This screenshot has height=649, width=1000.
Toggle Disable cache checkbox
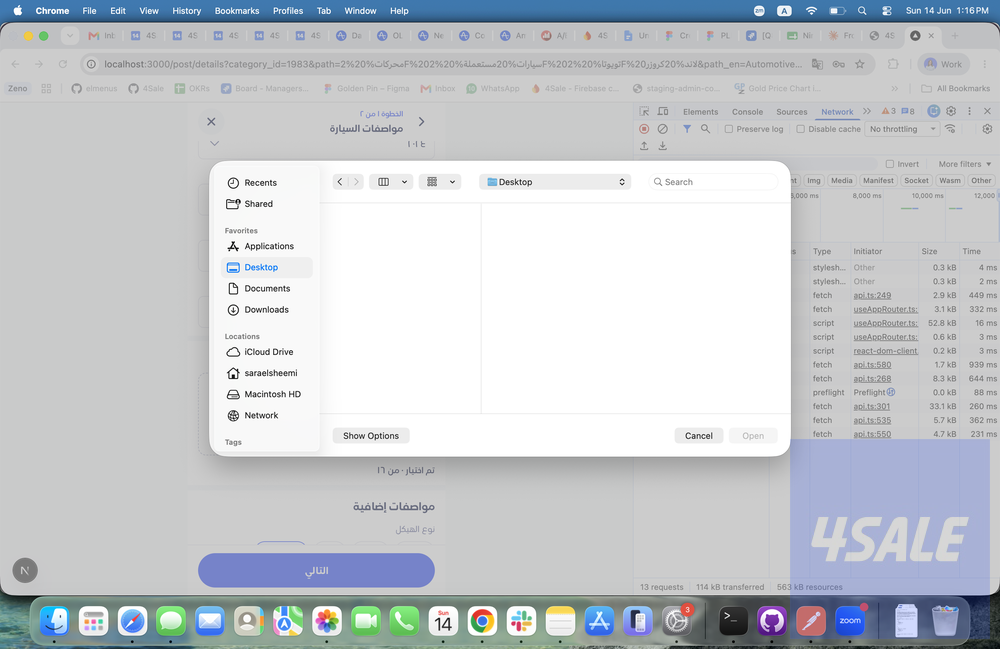click(x=800, y=129)
